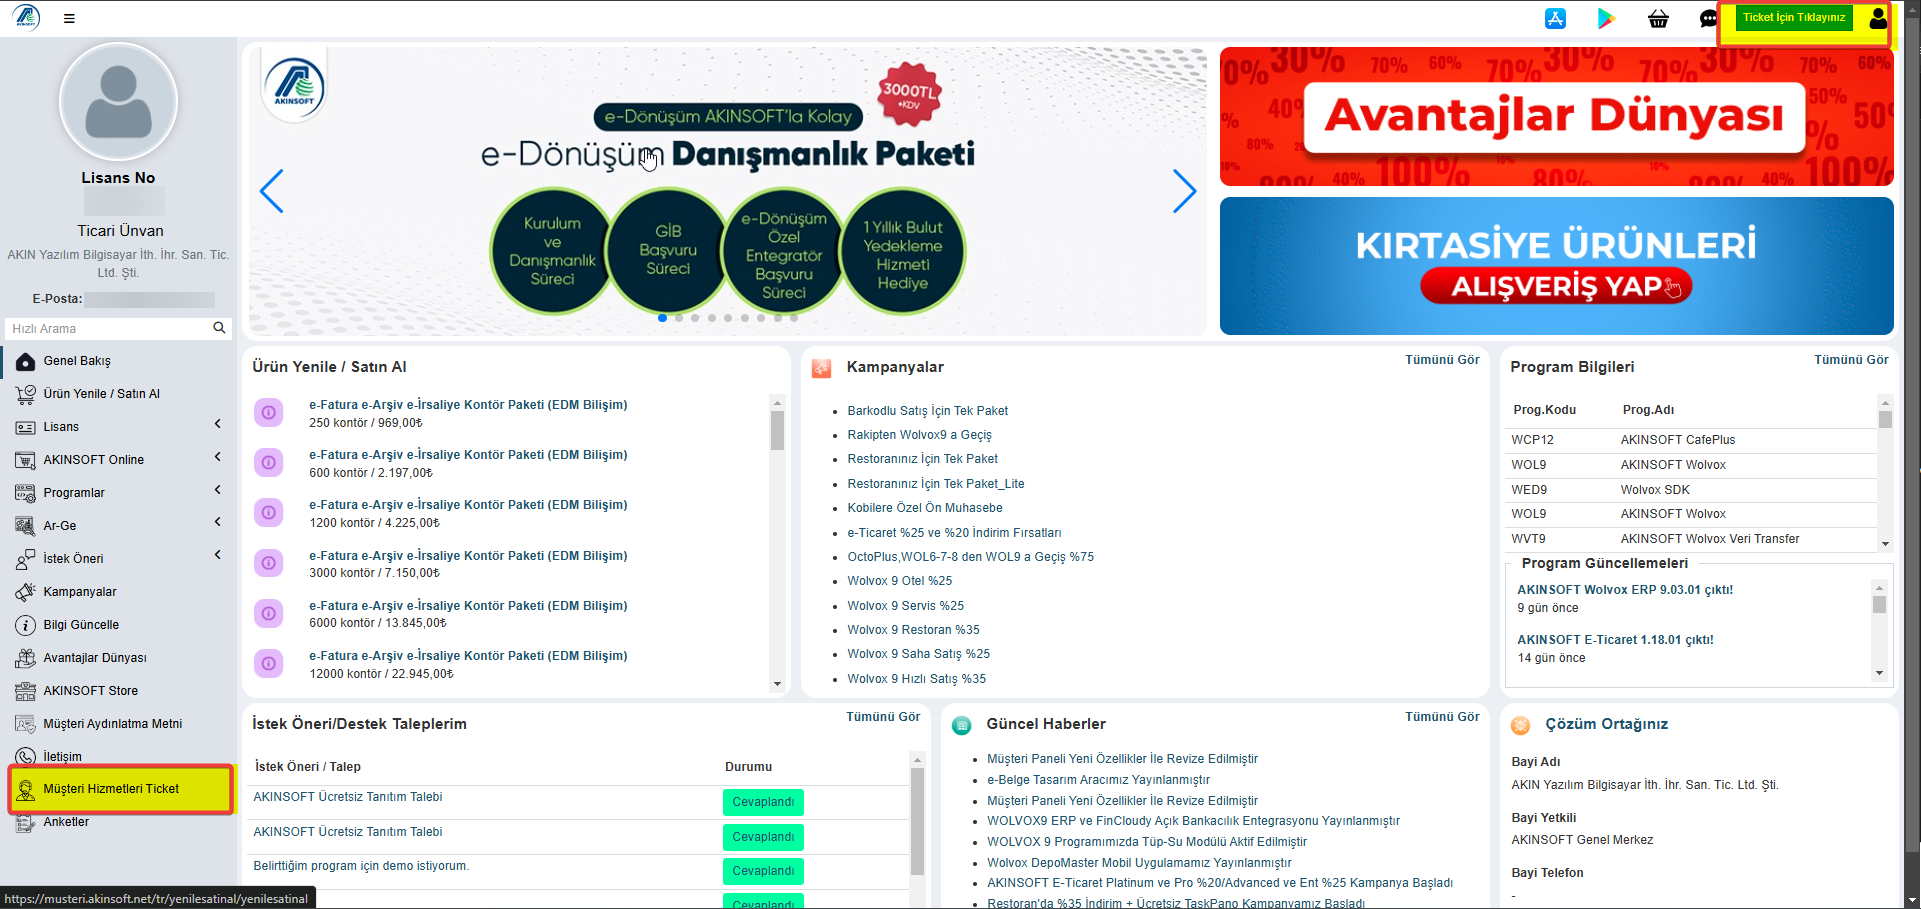Click scroll-down arrow in Program Güncellemeleri
Viewport: 1921px width, 909px height.
[1879, 673]
